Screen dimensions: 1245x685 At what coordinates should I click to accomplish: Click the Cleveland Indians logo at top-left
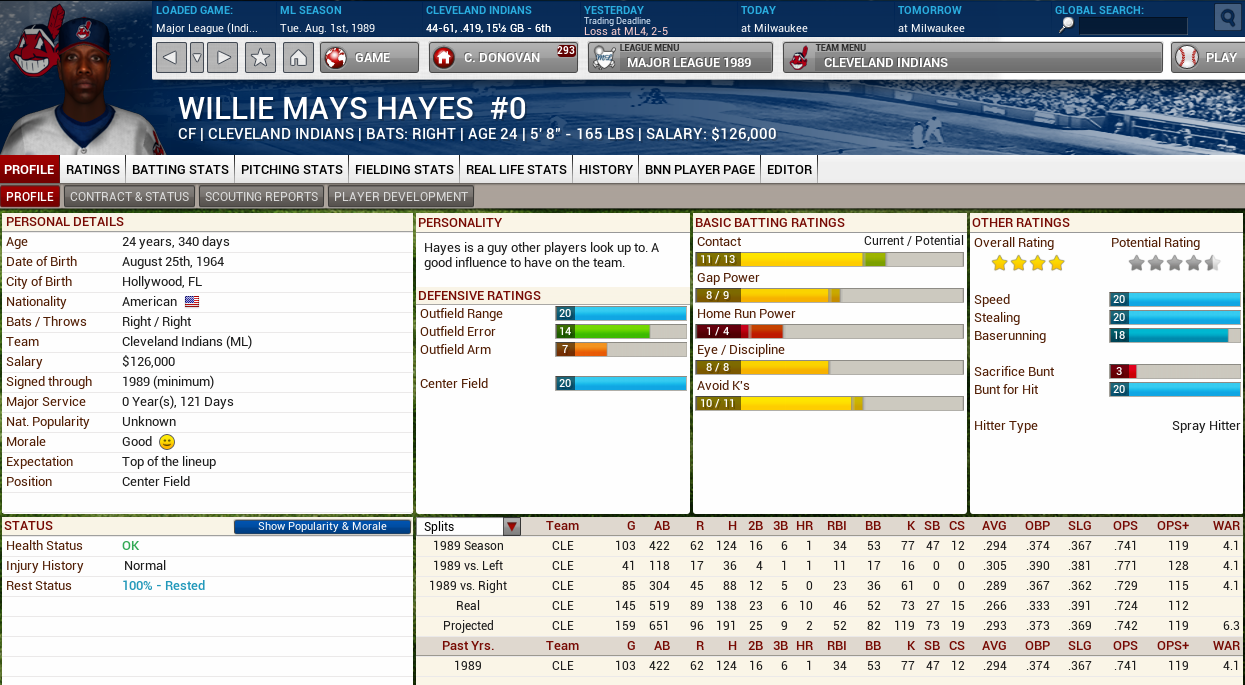(32, 42)
